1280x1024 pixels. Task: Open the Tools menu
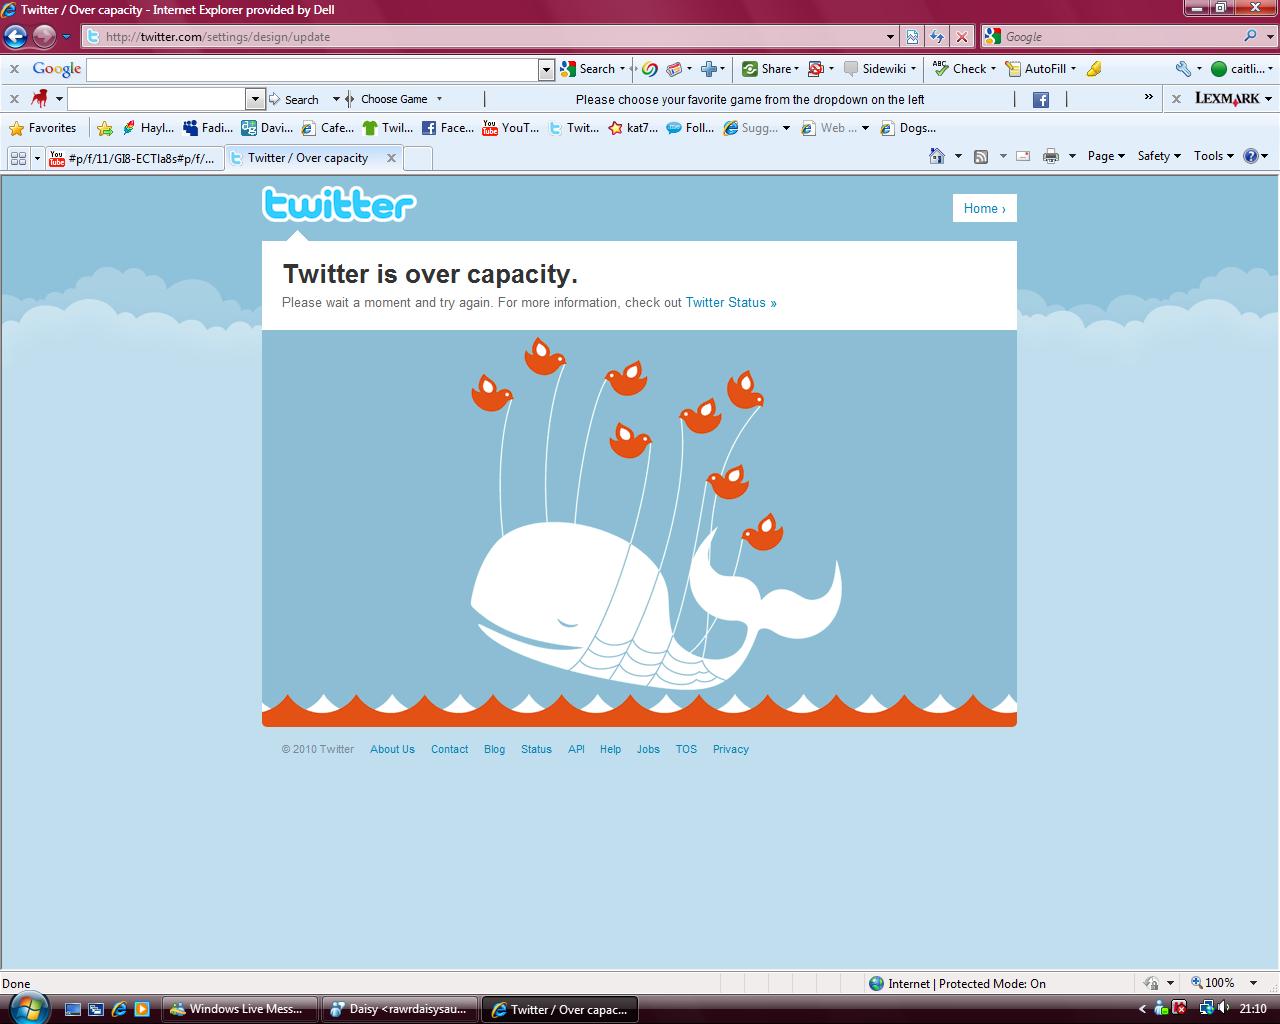[x=1213, y=156]
